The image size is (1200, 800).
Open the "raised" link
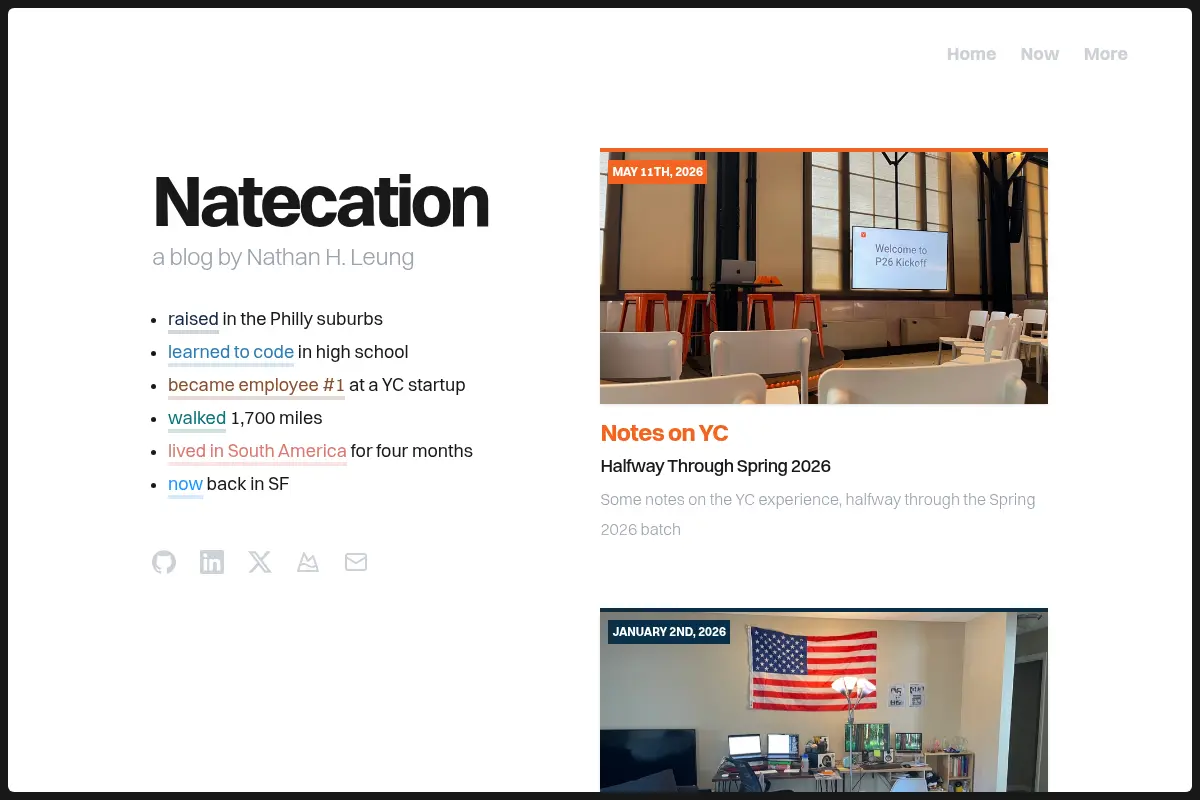tap(193, 319)
